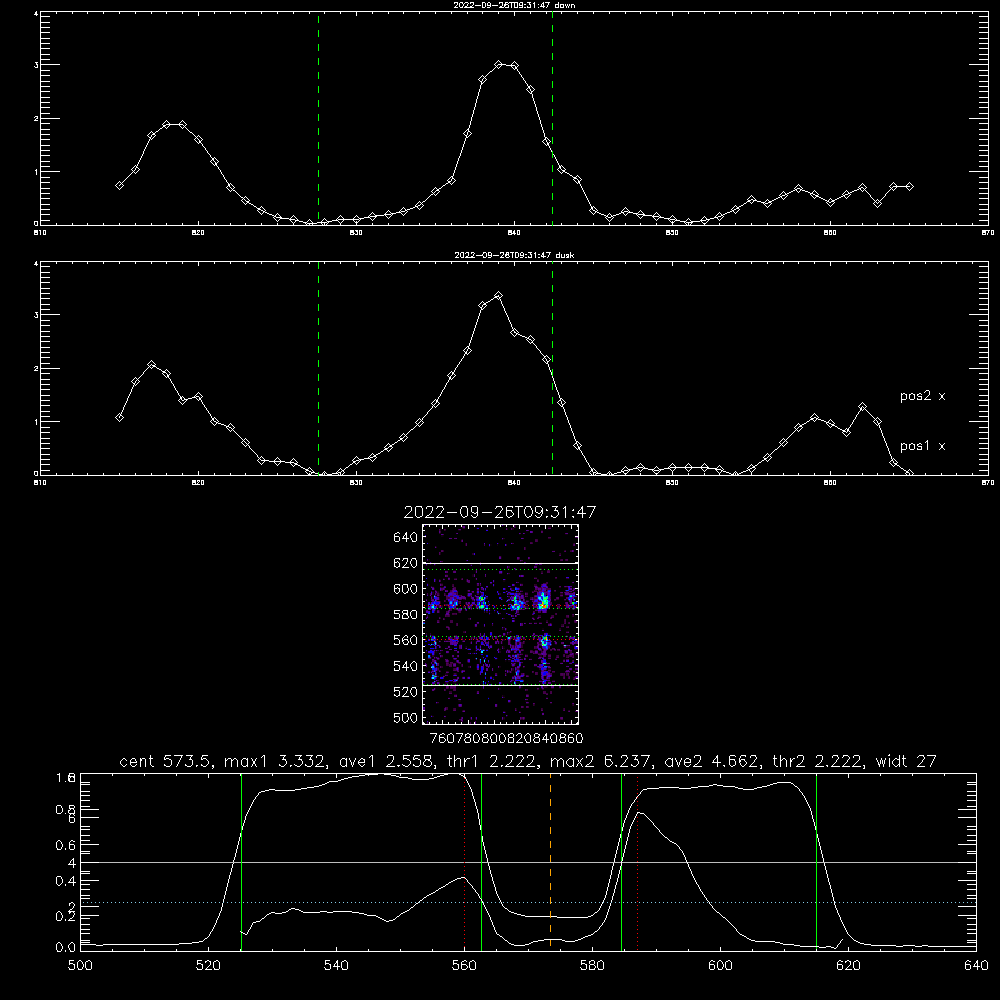Image resolution: width=1000 pixels, height=1000 pixels.
Task: Click the "thr2 2.222" value in stats line
Action: pyautogui.click(x=818, y=761)
